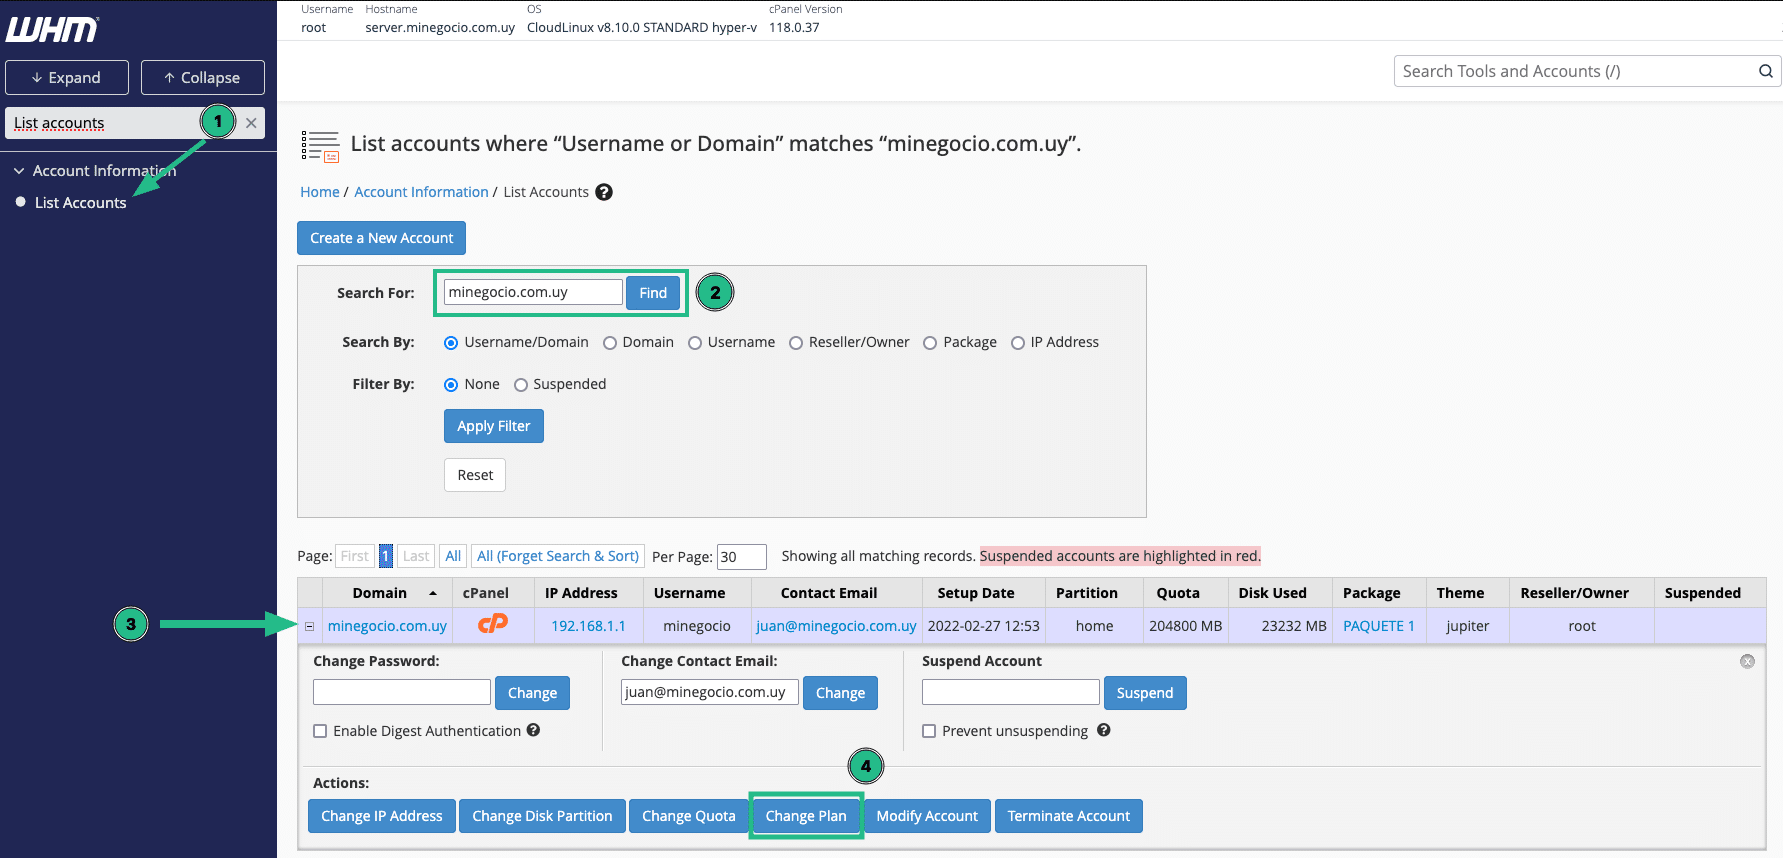The width and height of the screenshot is (1783, 858).
Task: Open List Accounts help question mark icon
Action: click(604, 192)
